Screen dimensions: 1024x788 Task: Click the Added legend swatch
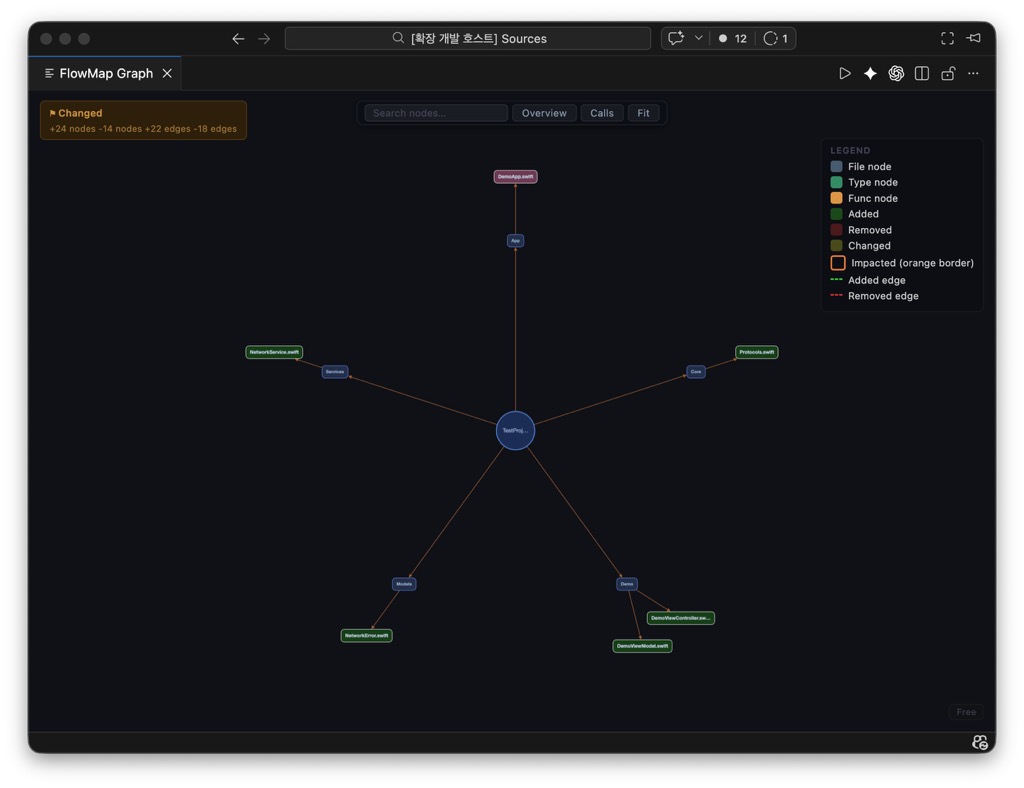(836, 213)
